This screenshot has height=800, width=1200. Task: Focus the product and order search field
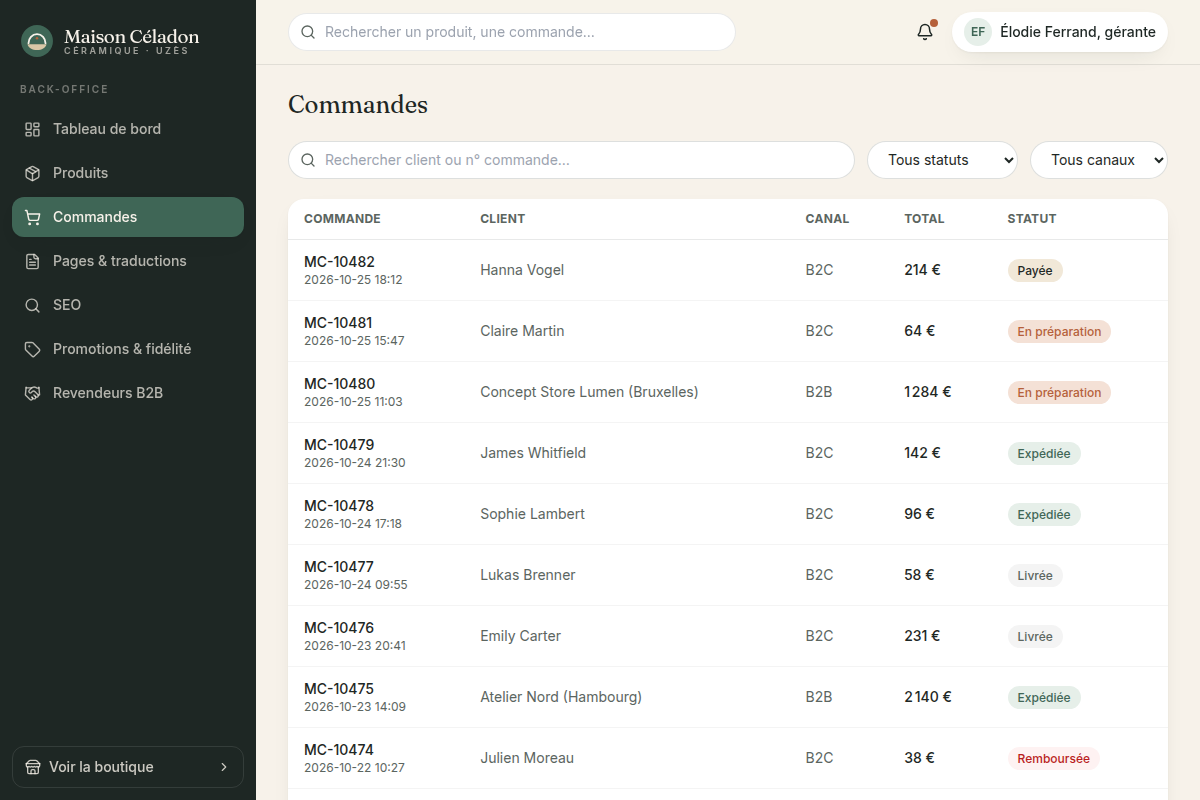[x=512, y=32]
